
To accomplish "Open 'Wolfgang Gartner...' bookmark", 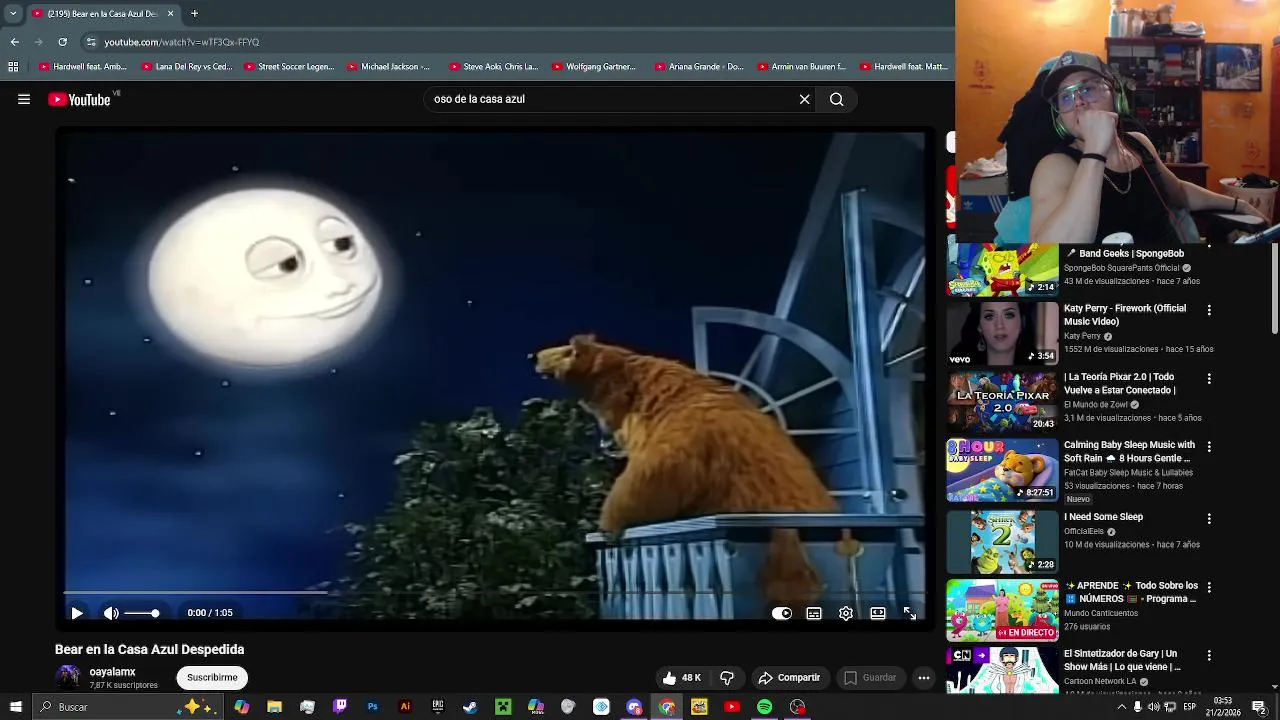I will pos(594,67).
